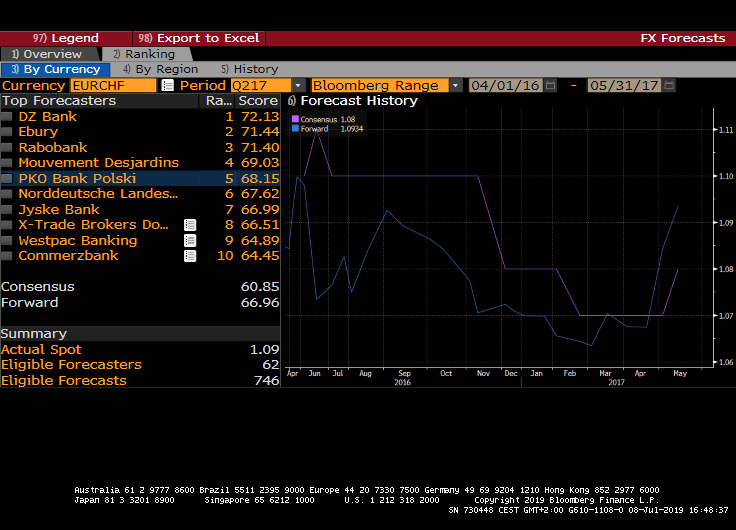This screenshot has height=530, width=736.
Task: Open Westpac Banking forecast details icon
Action: (190, 241)
